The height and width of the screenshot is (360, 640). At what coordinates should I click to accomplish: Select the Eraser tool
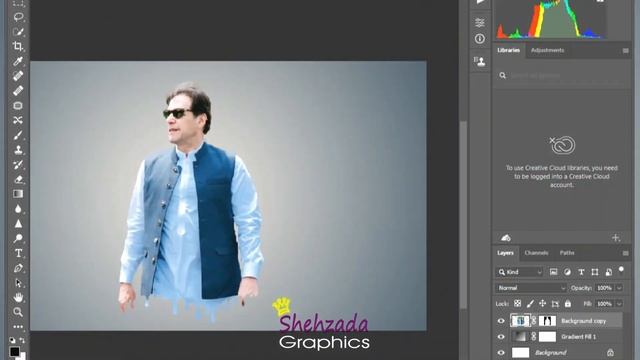(18, 179)
